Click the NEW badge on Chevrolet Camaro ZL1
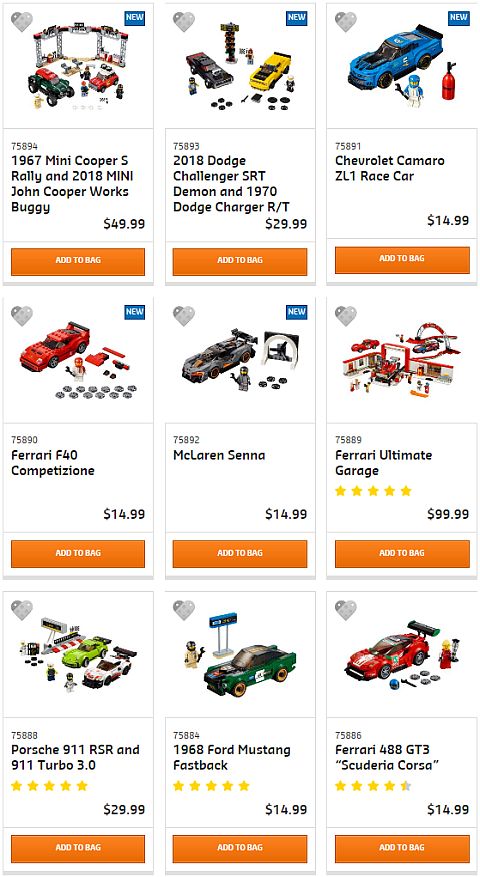Image resolution: width=480 pixels, height=877 pixels. 459,17
